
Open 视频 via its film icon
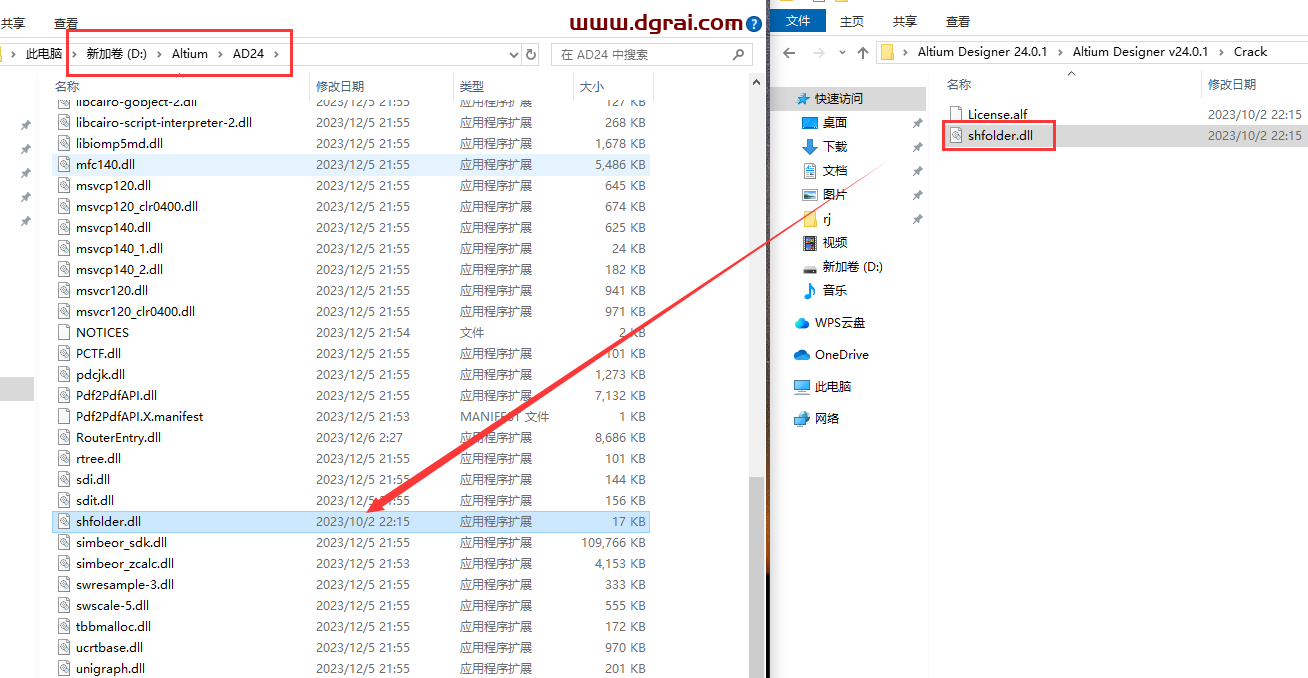pyautogui.click(x=810, y=242)
